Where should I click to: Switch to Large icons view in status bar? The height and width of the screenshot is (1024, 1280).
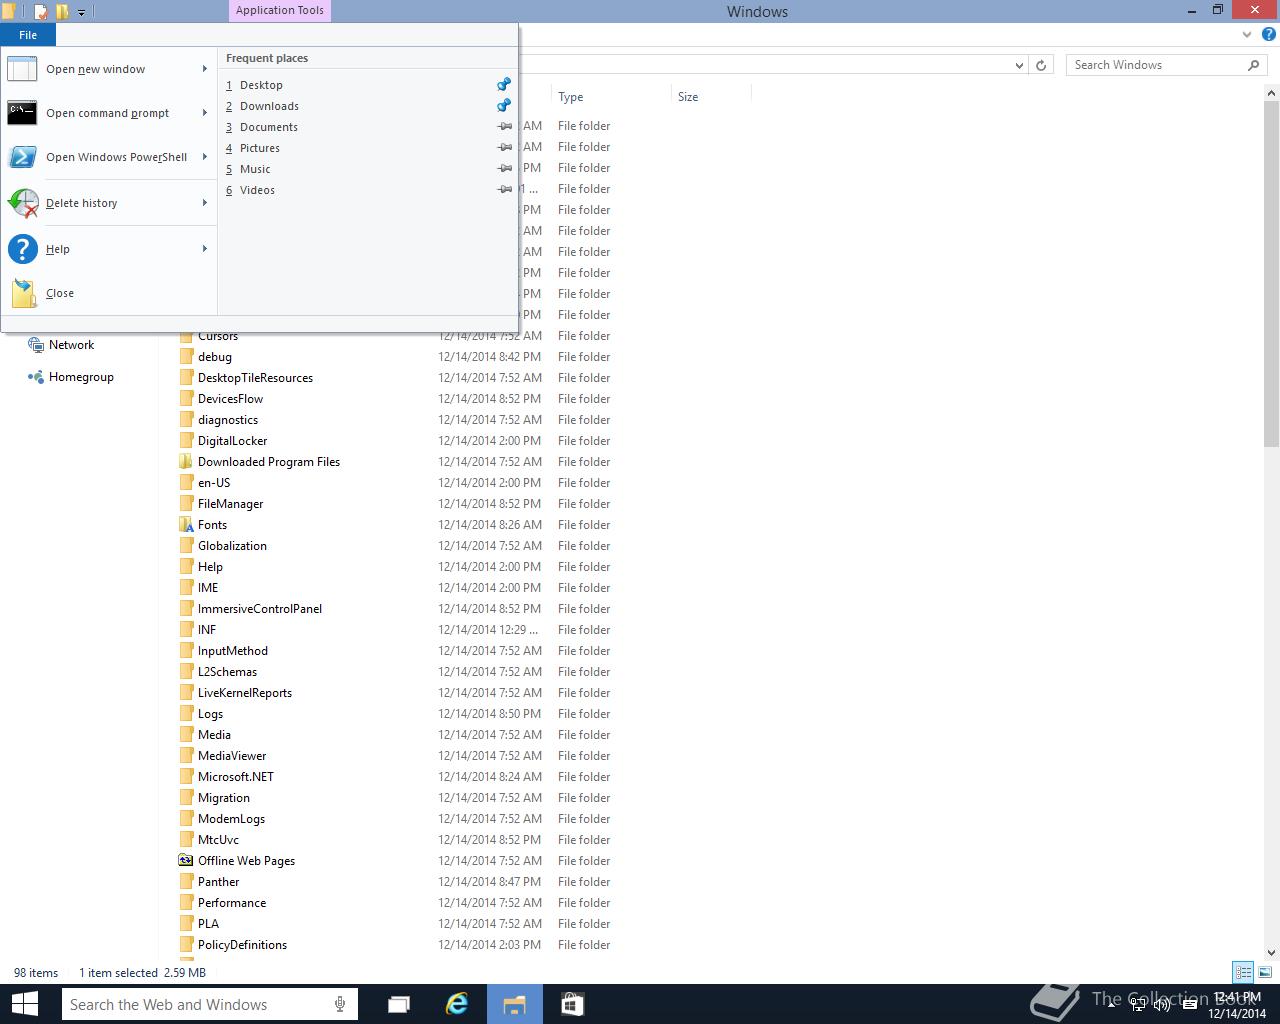[x=1265, y=972]
